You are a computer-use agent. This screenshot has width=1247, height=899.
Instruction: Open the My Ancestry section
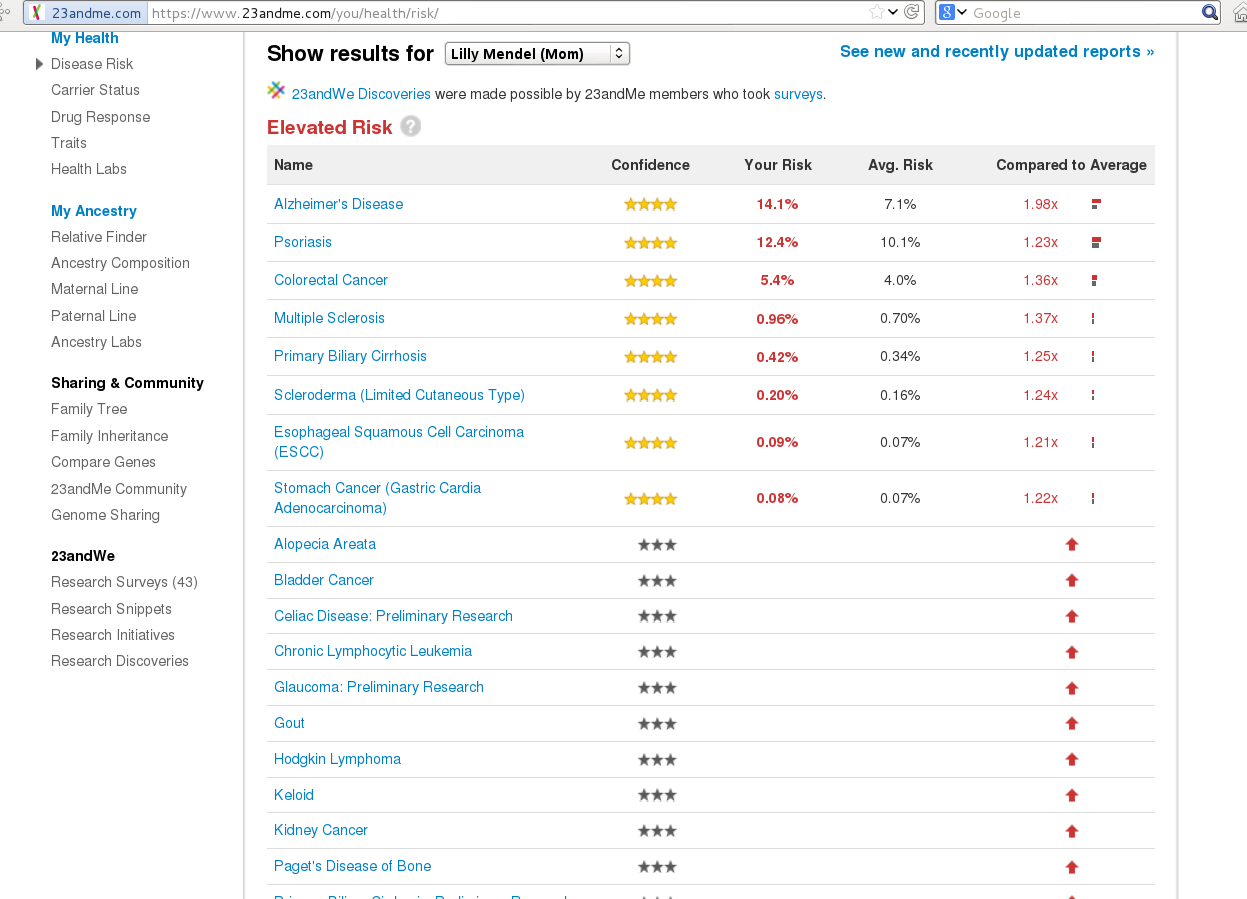94,211
